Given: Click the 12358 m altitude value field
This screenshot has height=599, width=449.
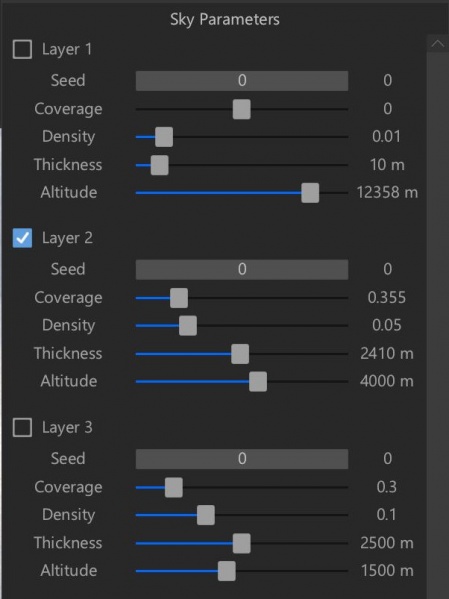Looking at the screenshot, I should click(x=387, y=193).
